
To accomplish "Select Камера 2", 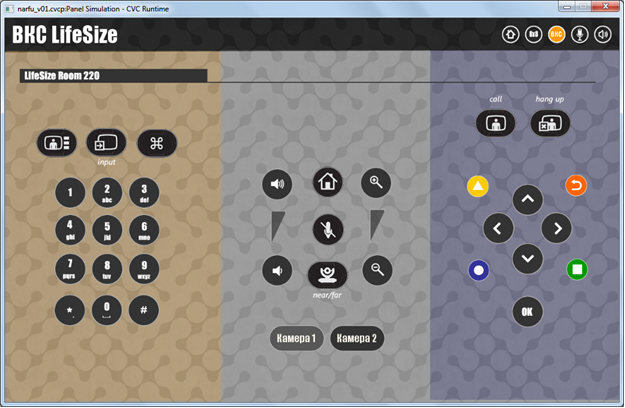I will (357, 338).
